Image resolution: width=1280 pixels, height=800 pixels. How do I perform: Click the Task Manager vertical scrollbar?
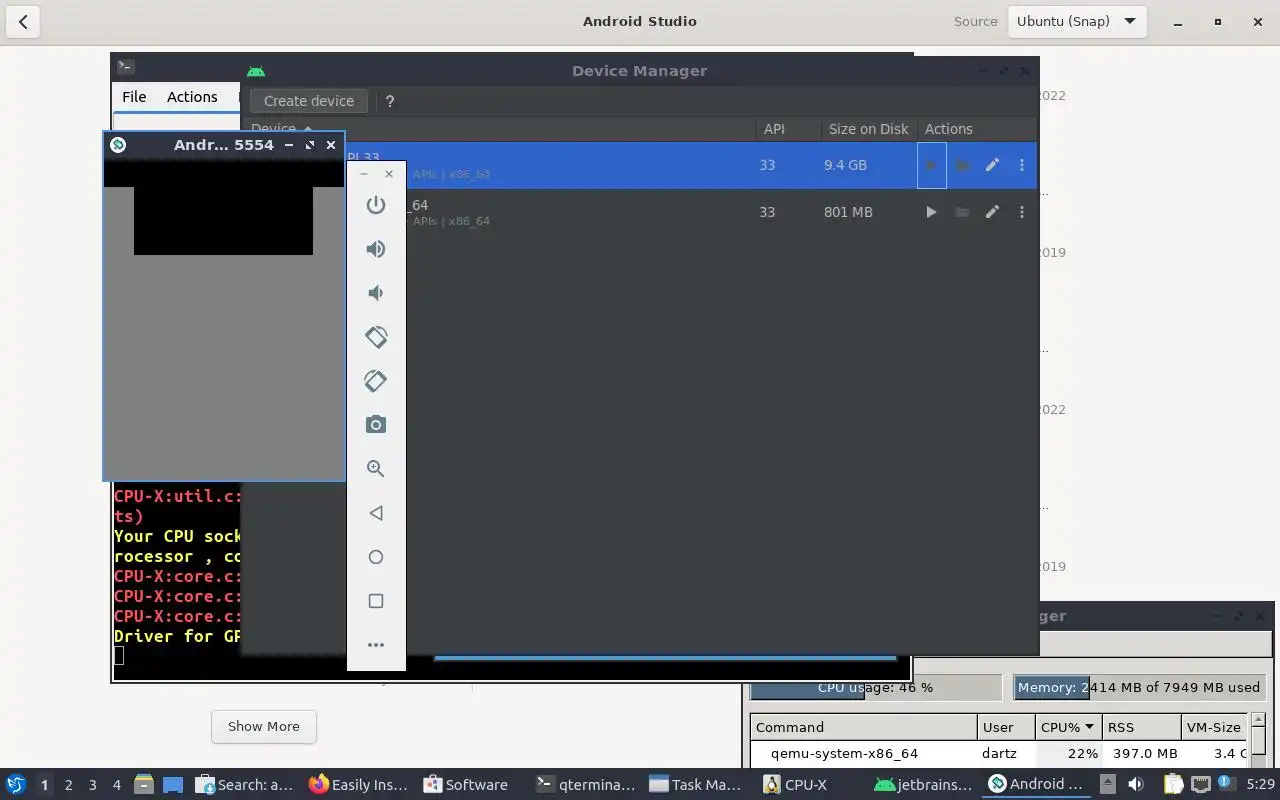tap(1259, 740)
